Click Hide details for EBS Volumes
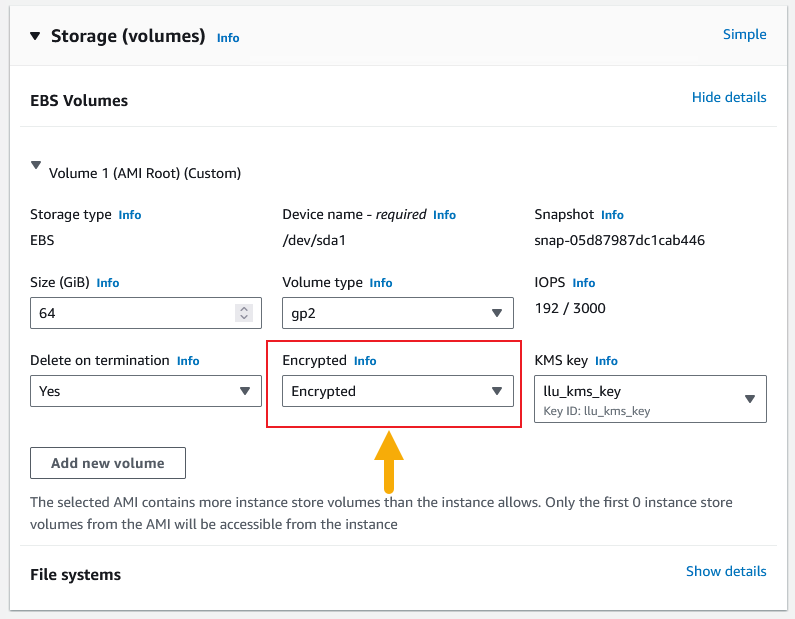The height and width of the screenshot is (619, 795). [x=728, y=97]
